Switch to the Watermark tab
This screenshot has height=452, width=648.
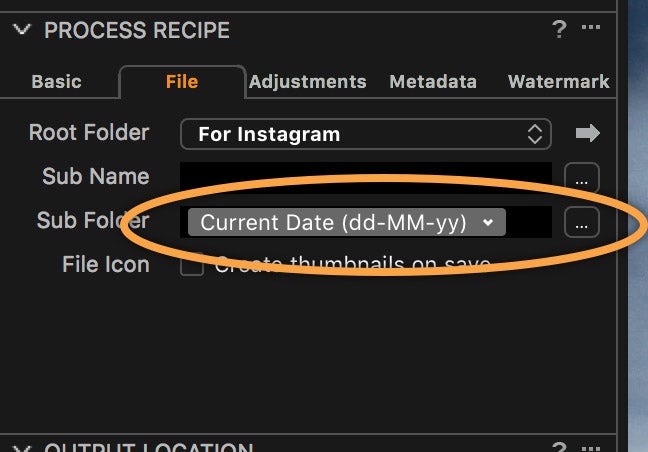pyautogui.click(x=559, y=81)
